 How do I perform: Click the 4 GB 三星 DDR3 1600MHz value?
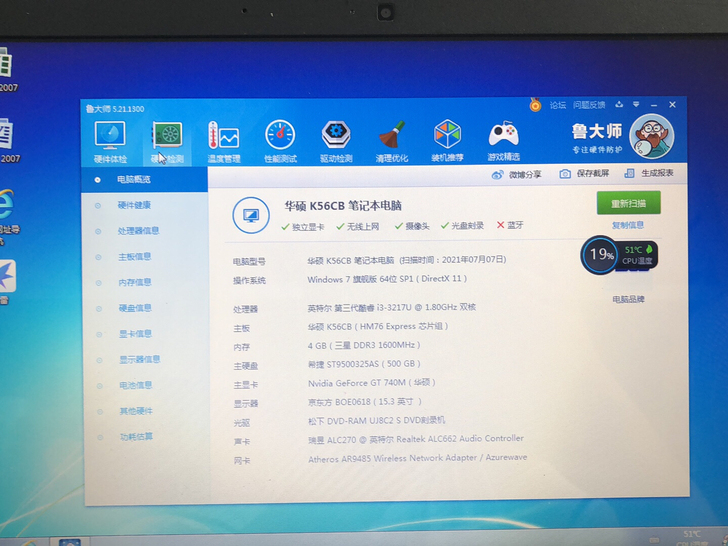click(364, 345)
